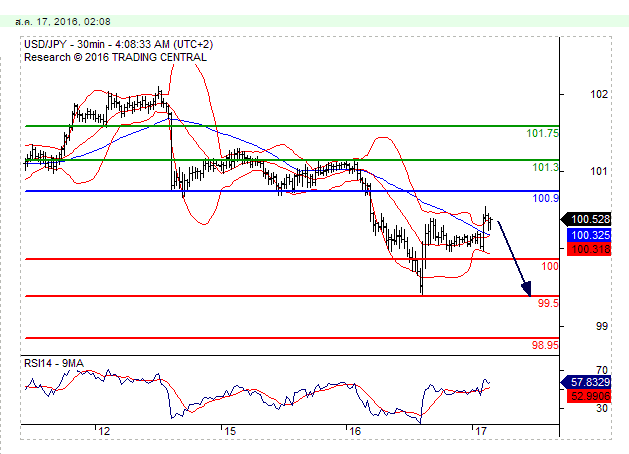Click 'Research © 2016 TRADING CENTRAL' text
The height and width of the screenshot is (454, 629).
[x=116, y=57]
